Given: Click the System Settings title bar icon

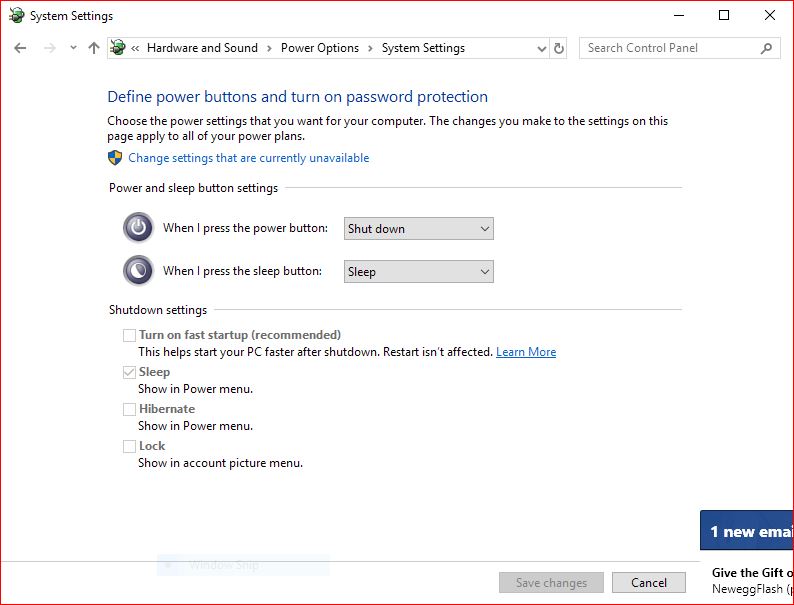Looking at the screenshot, I should [17, 16].
